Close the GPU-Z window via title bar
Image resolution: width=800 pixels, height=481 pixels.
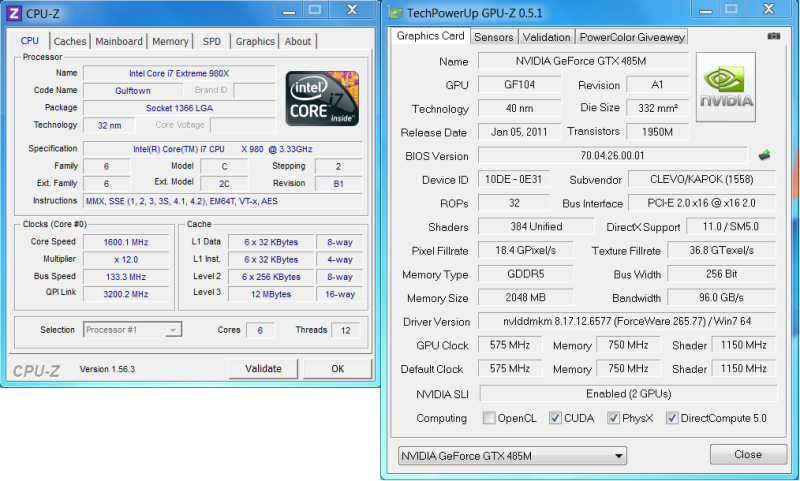pyautogui.click(x=768, y=9)
